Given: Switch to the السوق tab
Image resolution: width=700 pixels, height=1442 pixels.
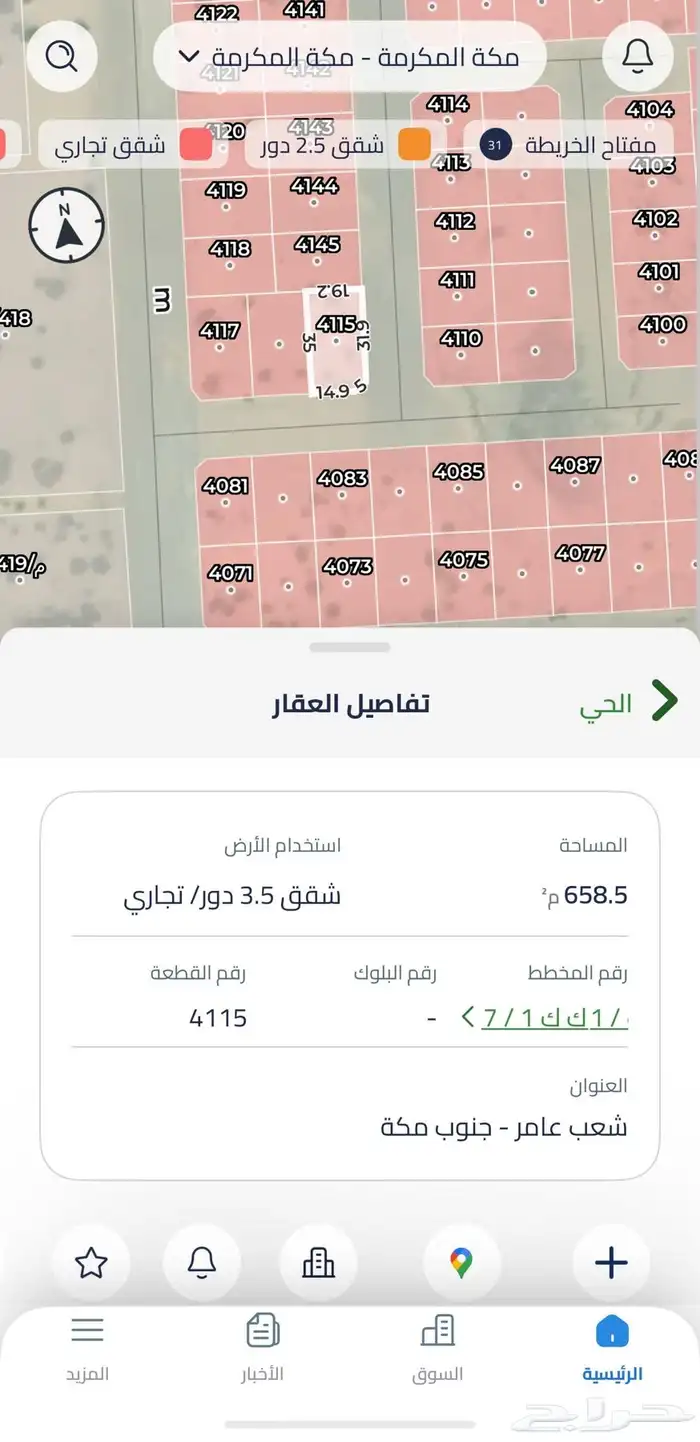Looking at the screenshot, I should (x=437, y=1347).
